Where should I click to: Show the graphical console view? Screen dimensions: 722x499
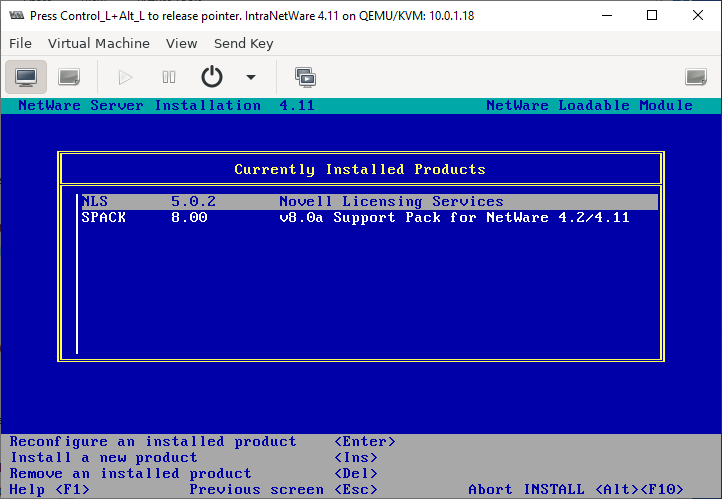tap(26, 77)
